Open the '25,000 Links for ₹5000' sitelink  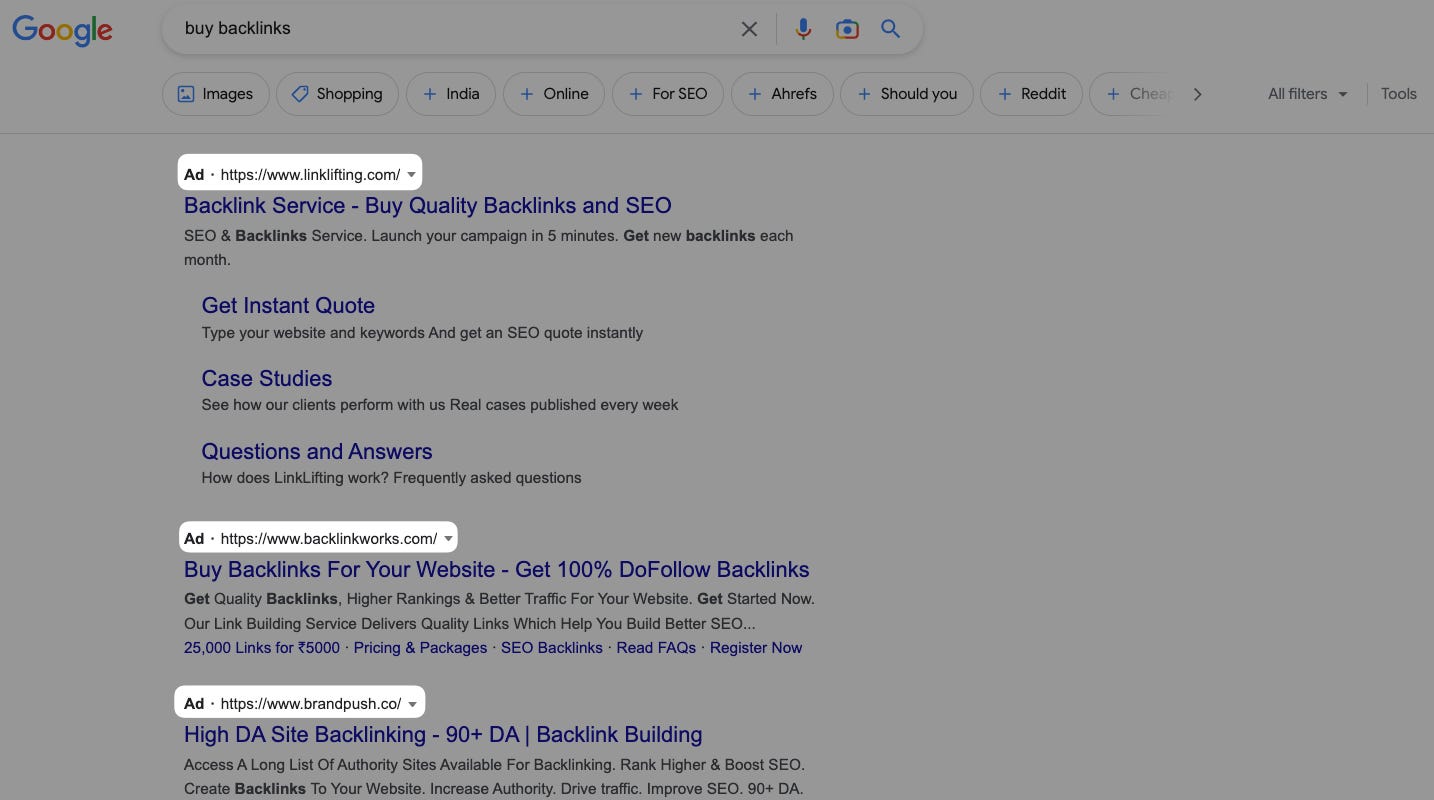[262, 648]
